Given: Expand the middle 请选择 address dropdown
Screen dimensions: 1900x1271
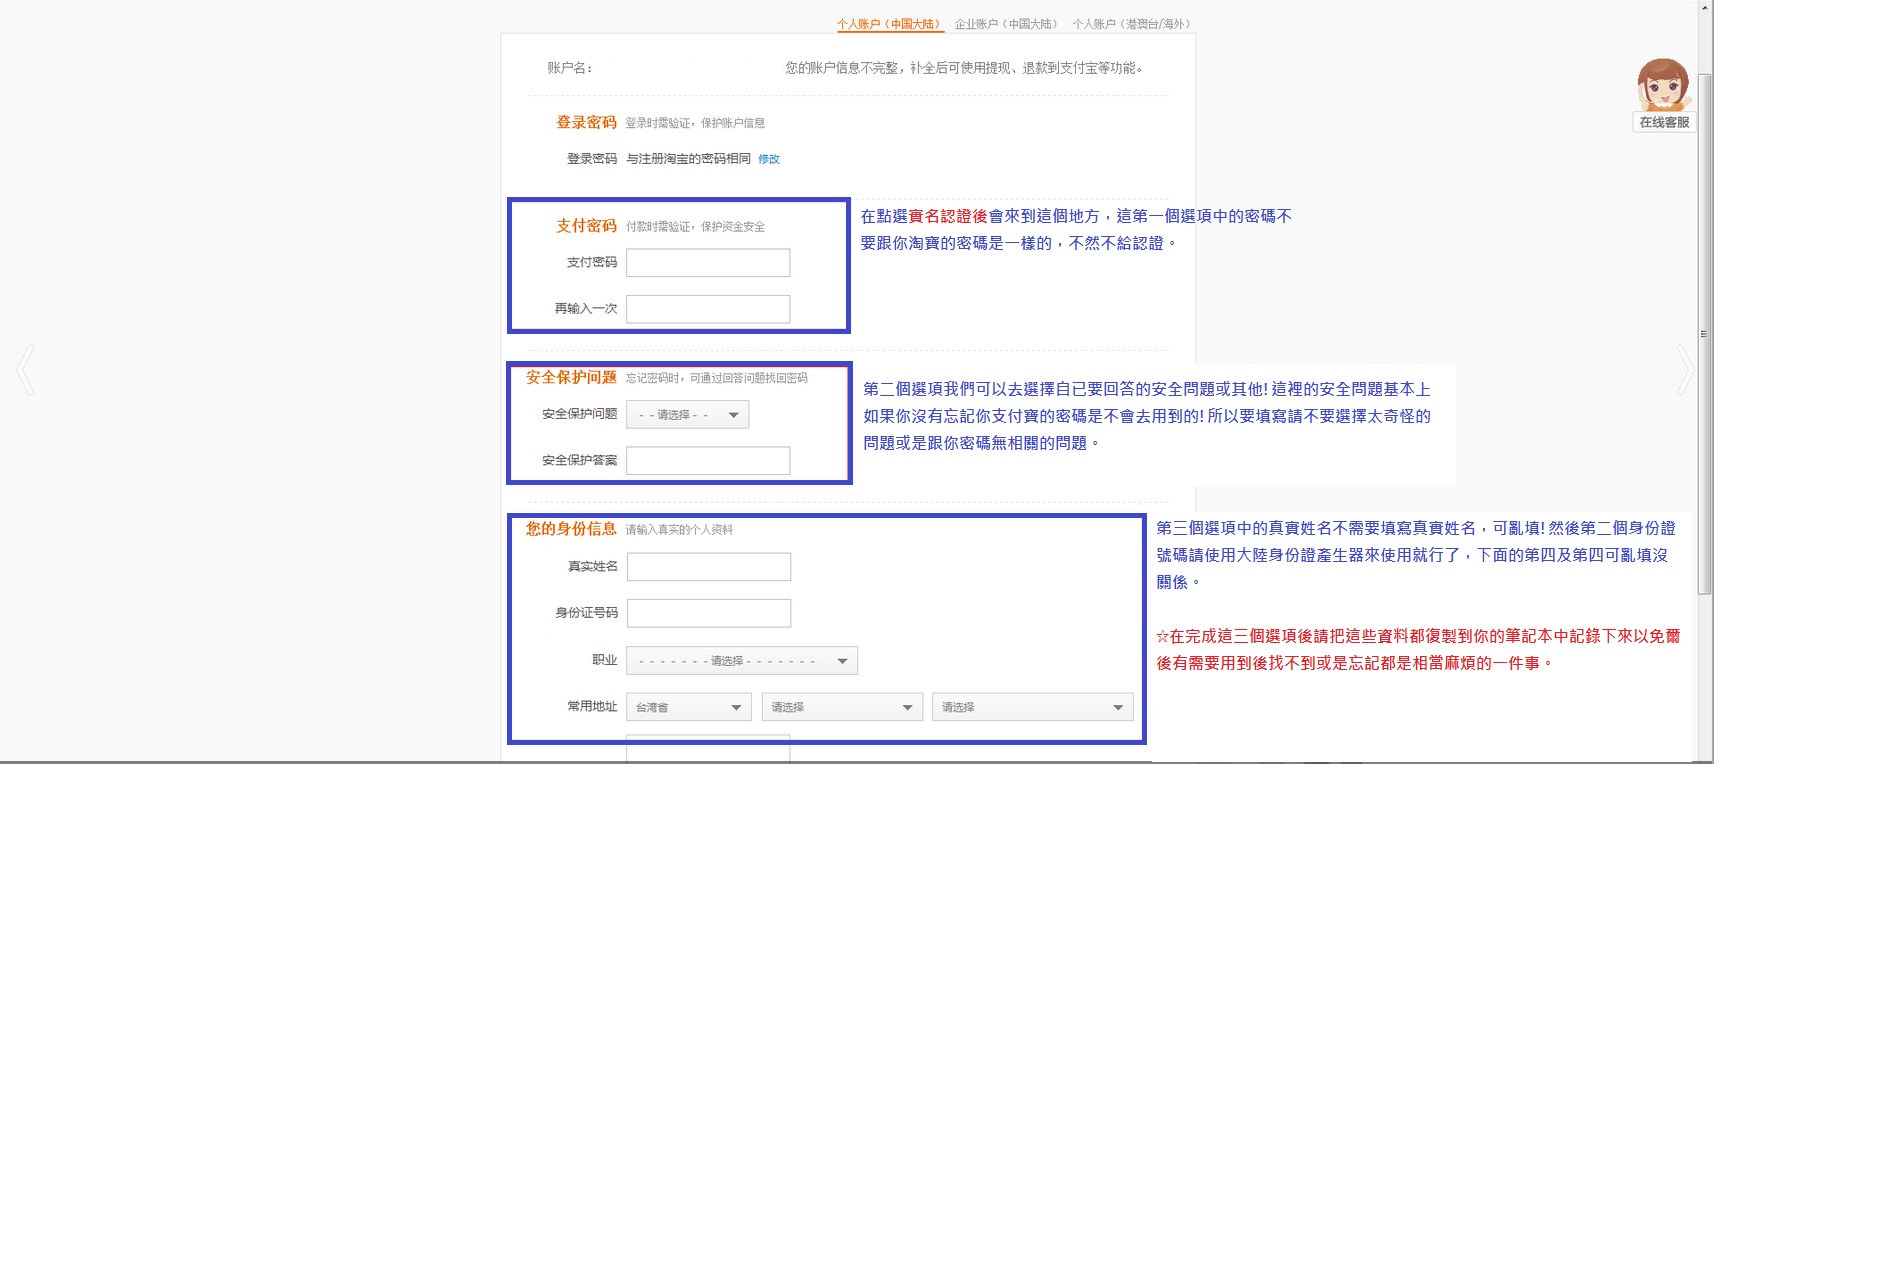Looking at the screenshot, I should point(842,707).
